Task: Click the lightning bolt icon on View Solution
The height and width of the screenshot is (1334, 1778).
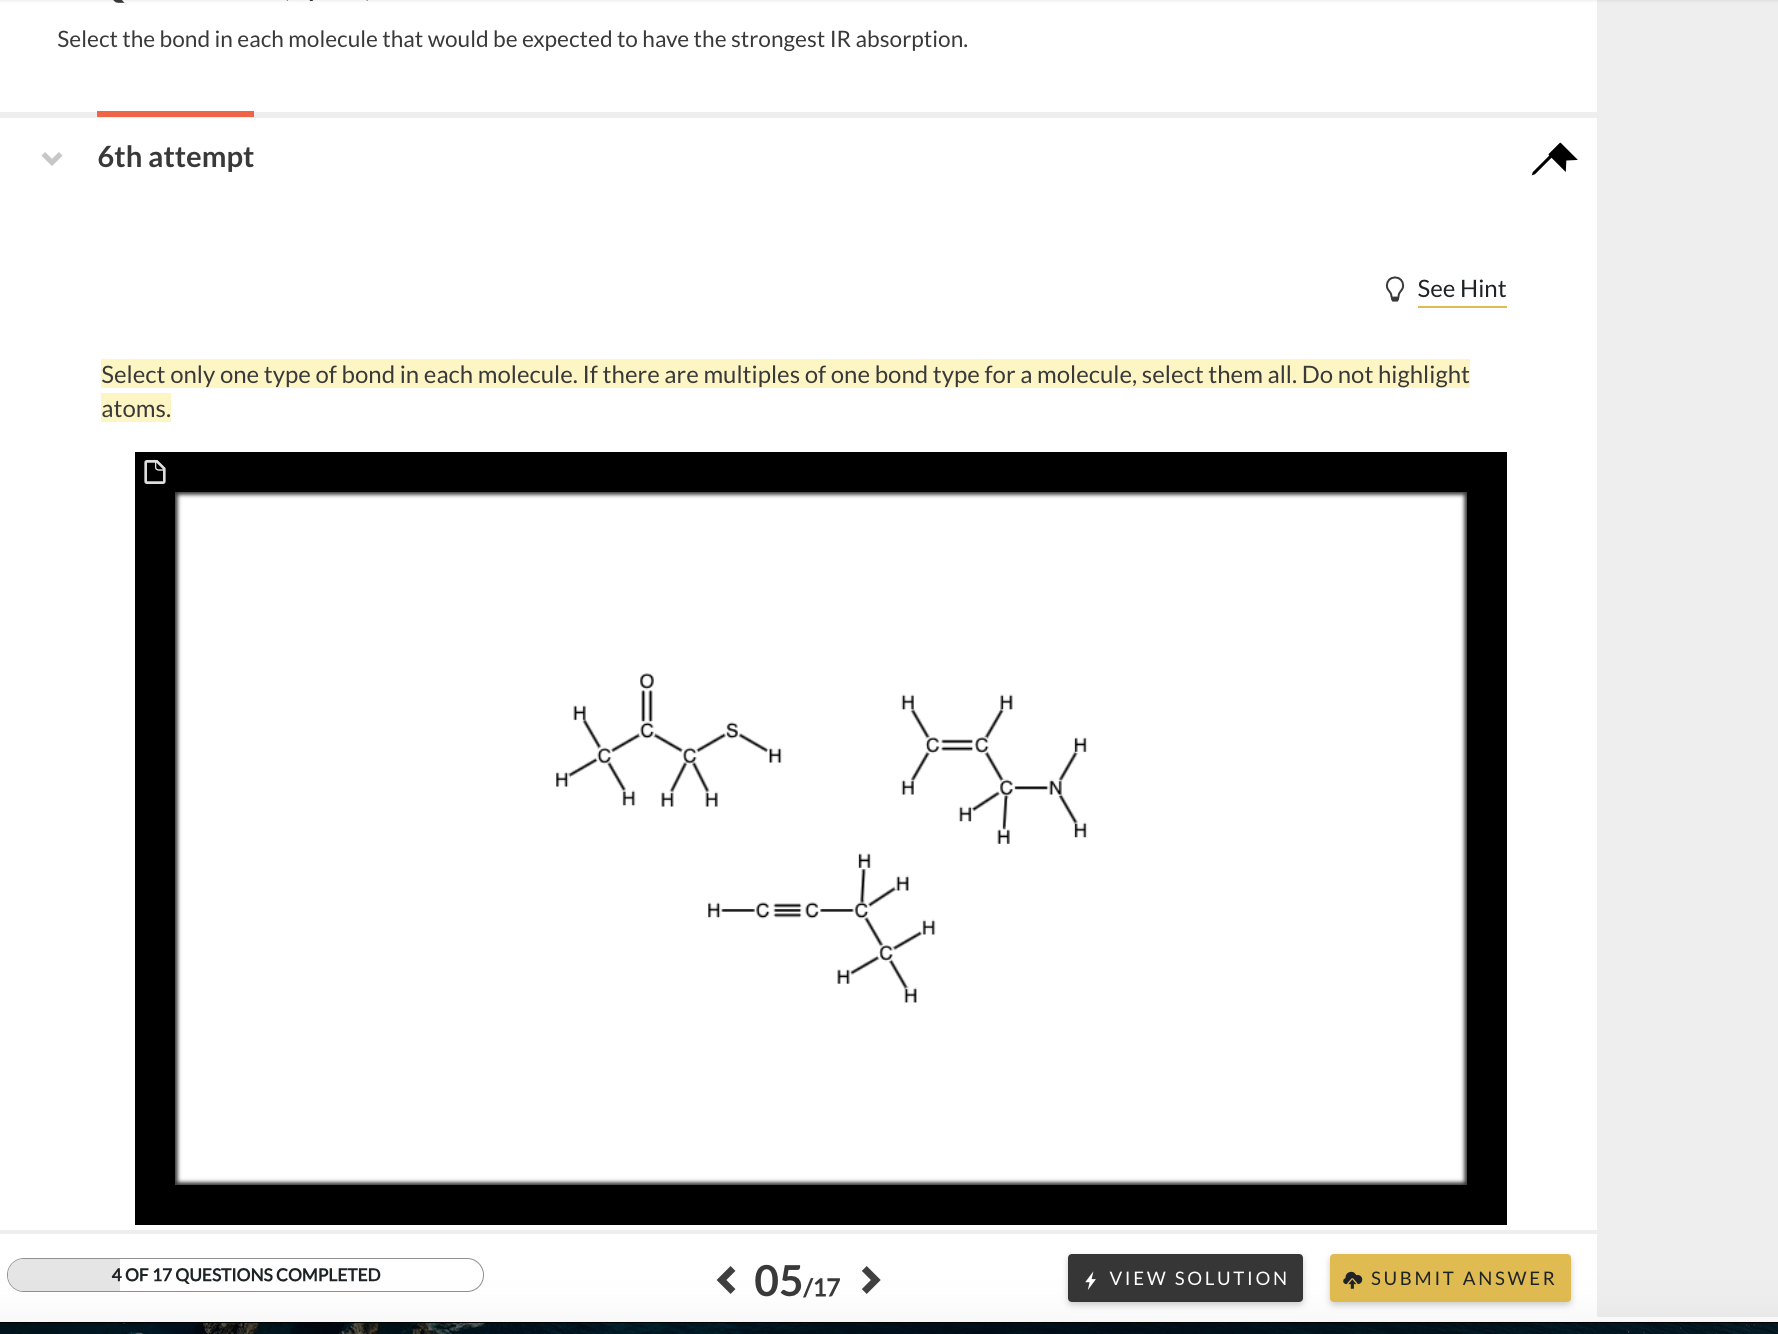Action: pos(1091,1278)
